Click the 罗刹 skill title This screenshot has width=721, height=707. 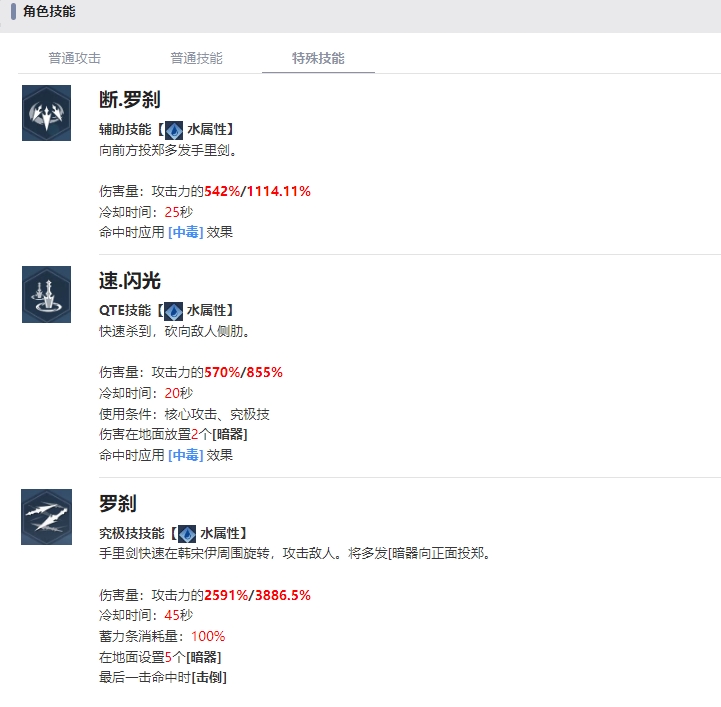(x=118, y=503)
